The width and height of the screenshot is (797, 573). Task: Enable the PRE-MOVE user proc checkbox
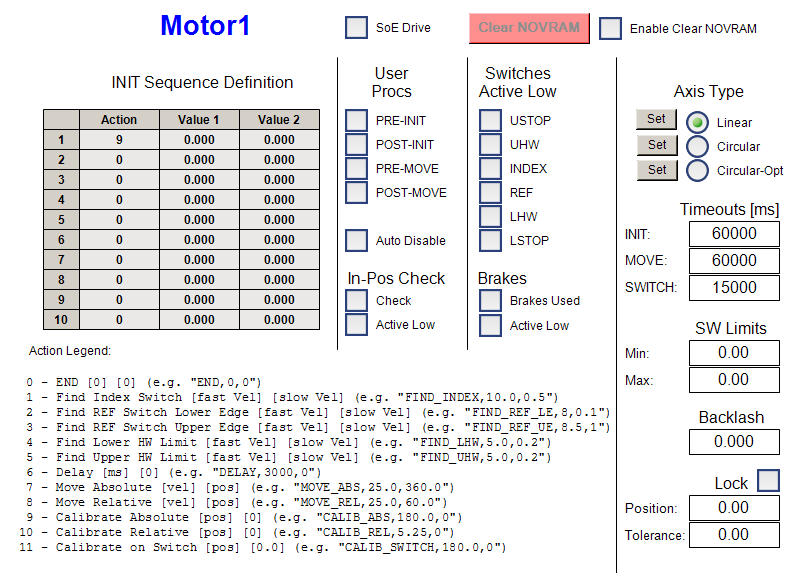[x=356, y=168]
